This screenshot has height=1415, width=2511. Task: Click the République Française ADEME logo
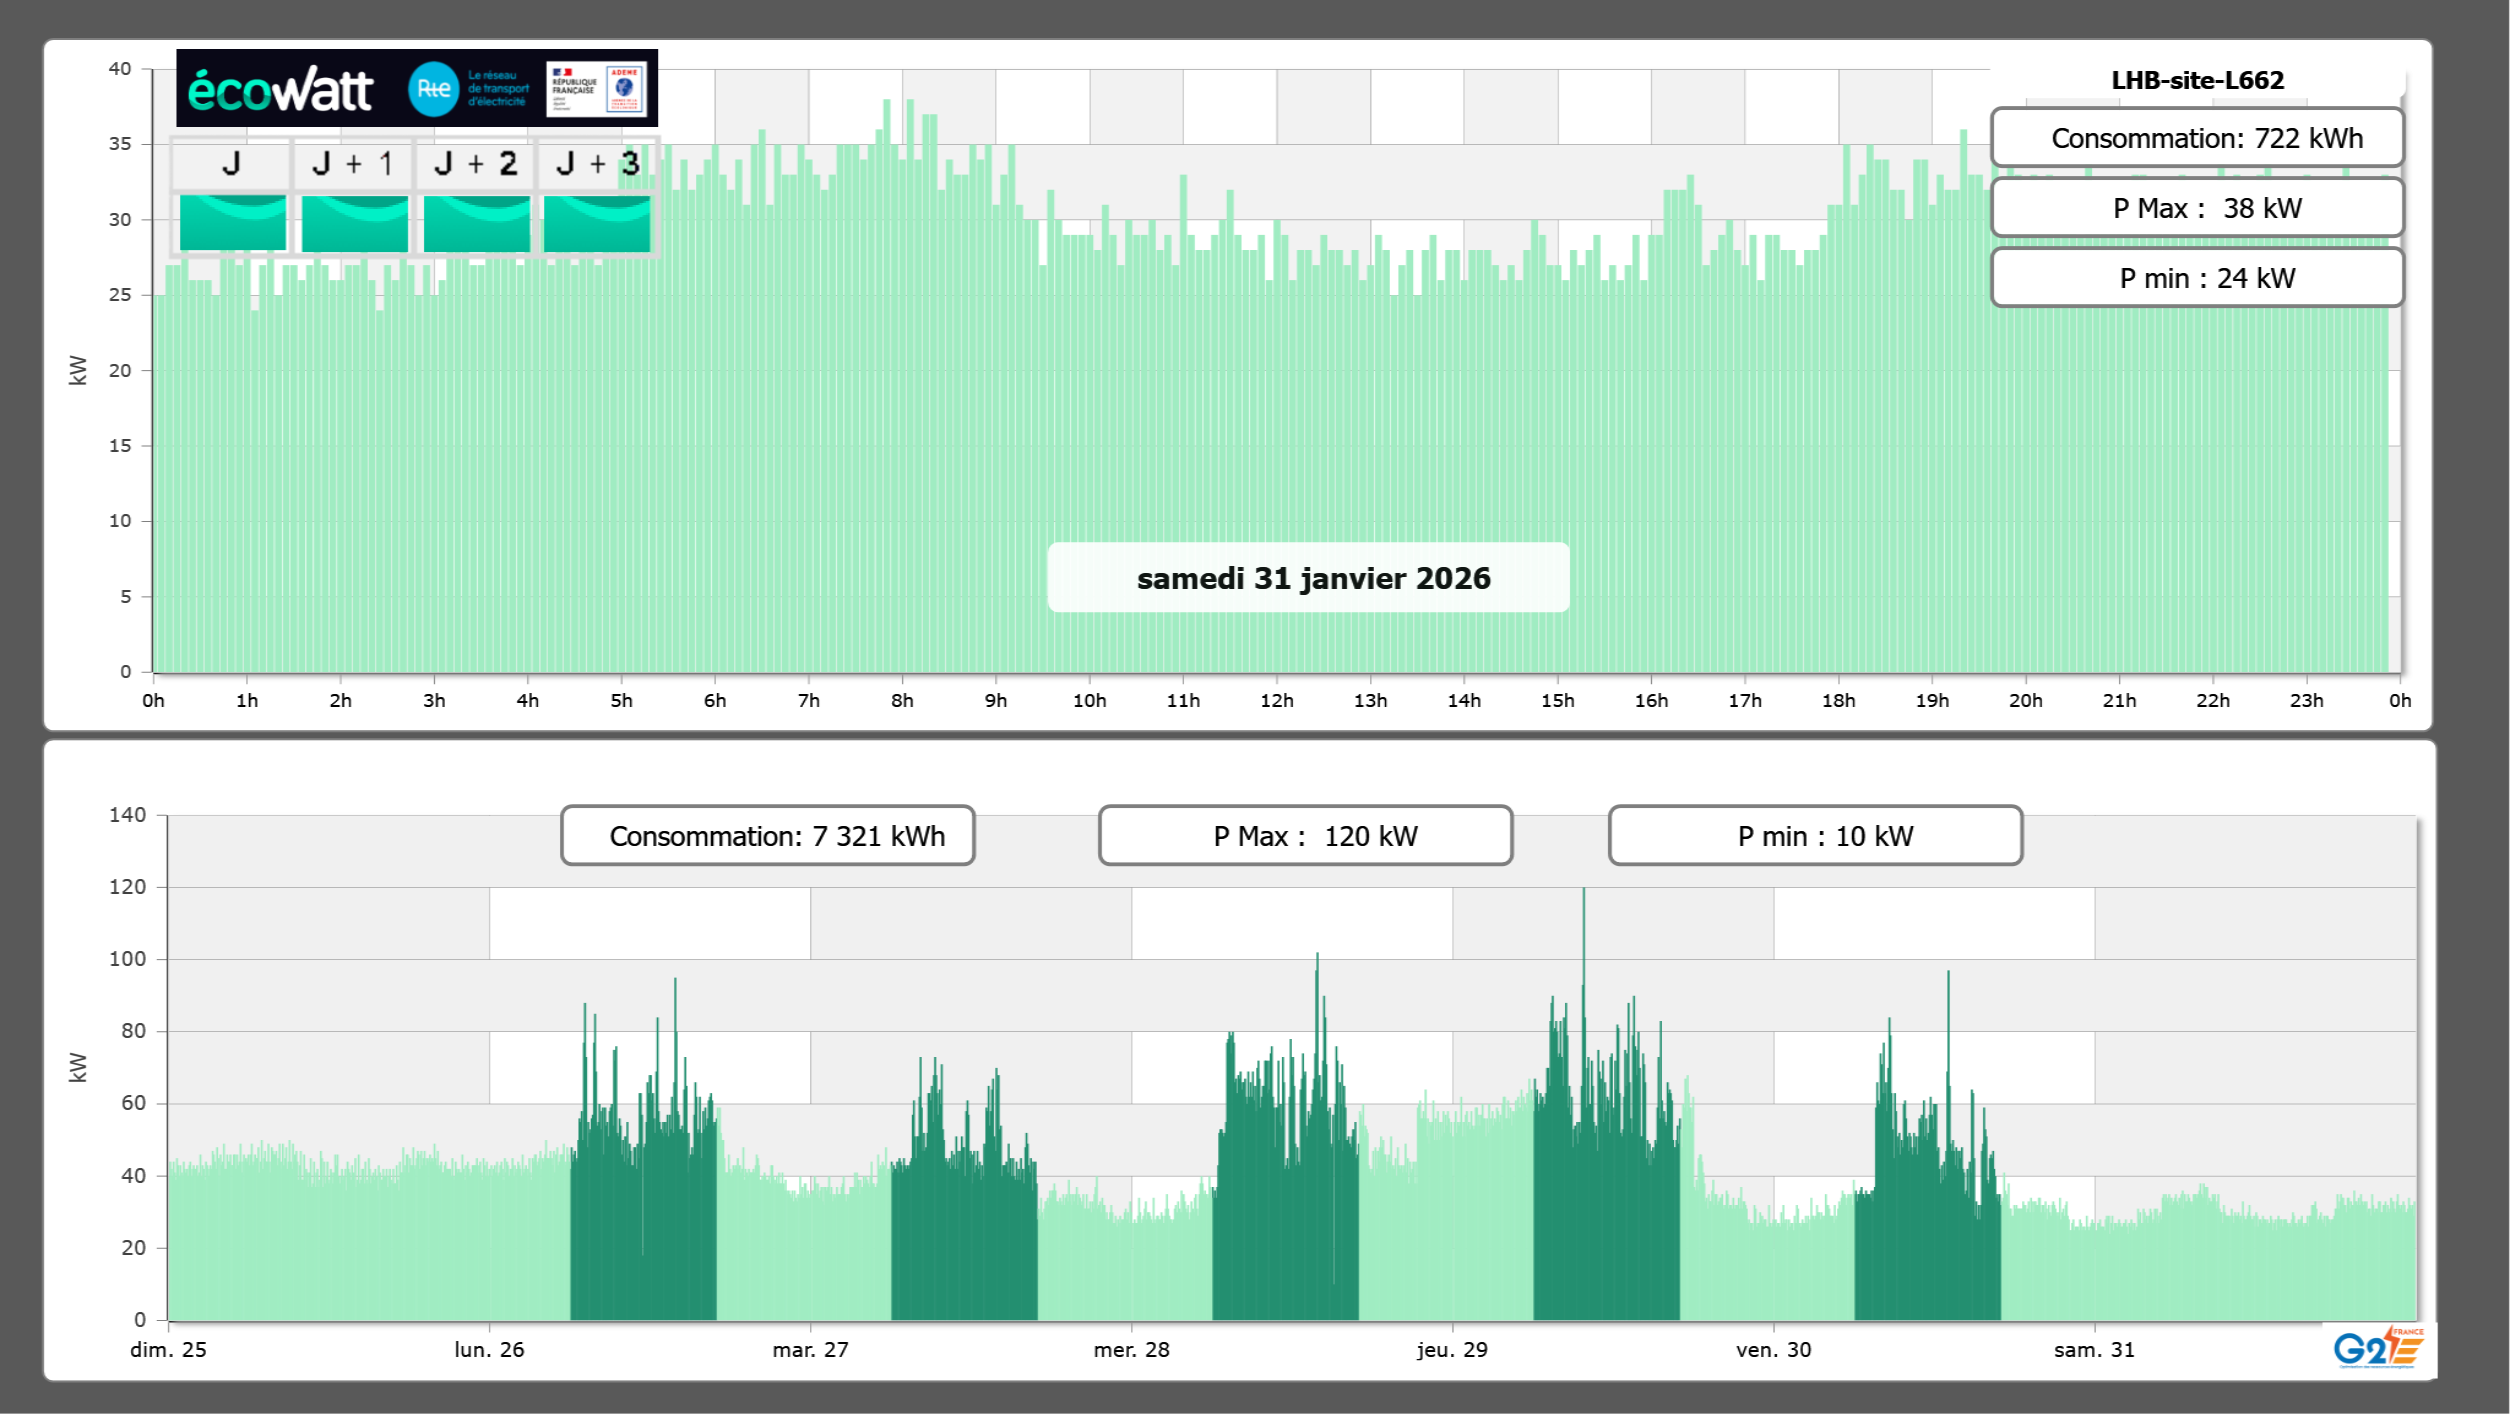(x=597, y=89)
